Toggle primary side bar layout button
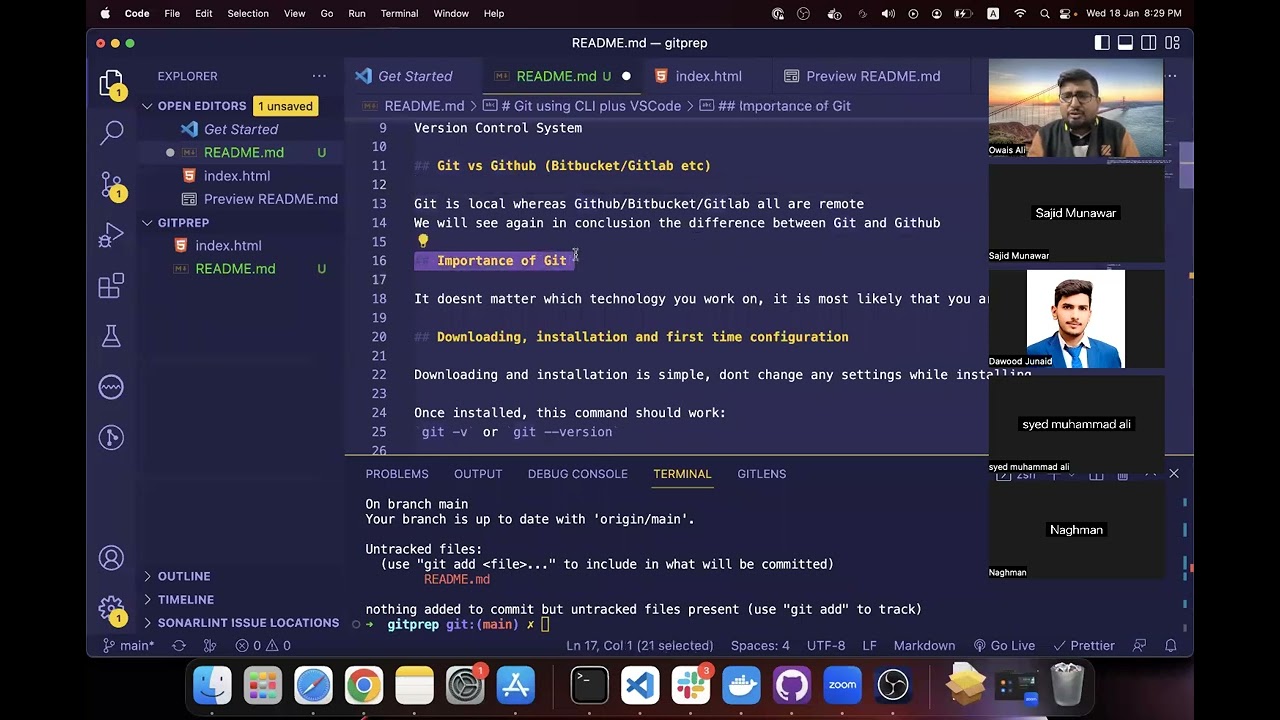The width and height of the screenshot is (1280, 720). click(1102, 43)
